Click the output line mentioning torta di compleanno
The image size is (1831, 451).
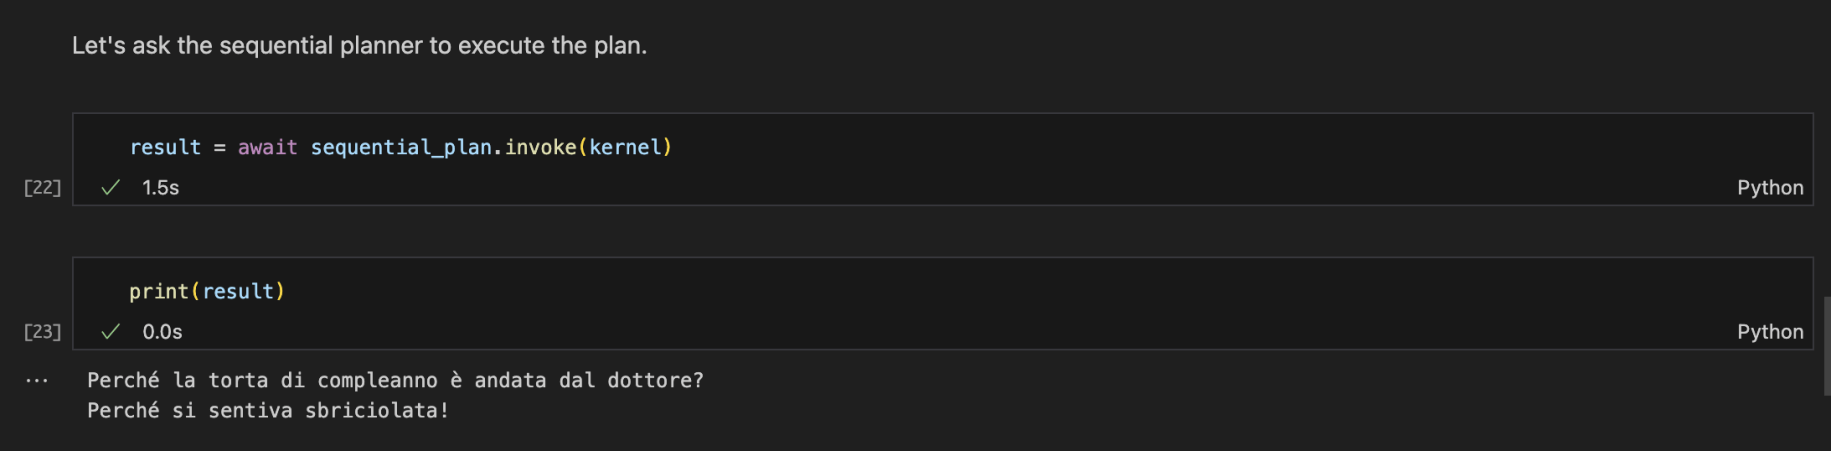(395, 381)
